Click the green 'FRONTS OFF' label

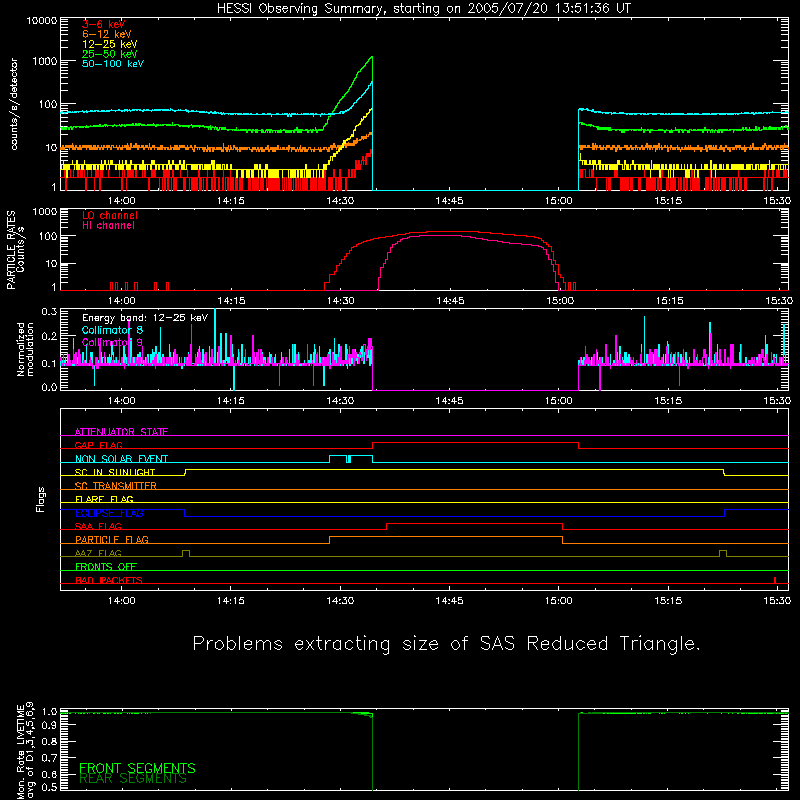tap(106, 567)
